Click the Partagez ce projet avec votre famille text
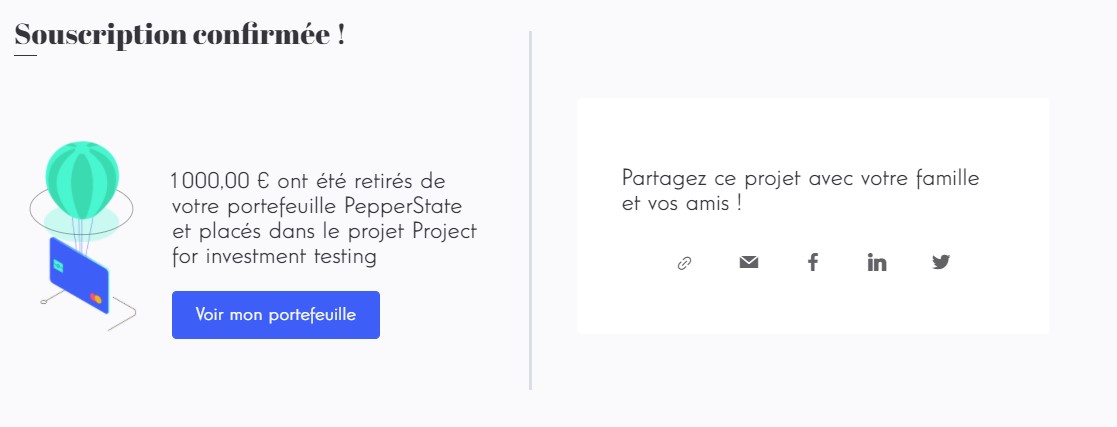 point(801,178)
